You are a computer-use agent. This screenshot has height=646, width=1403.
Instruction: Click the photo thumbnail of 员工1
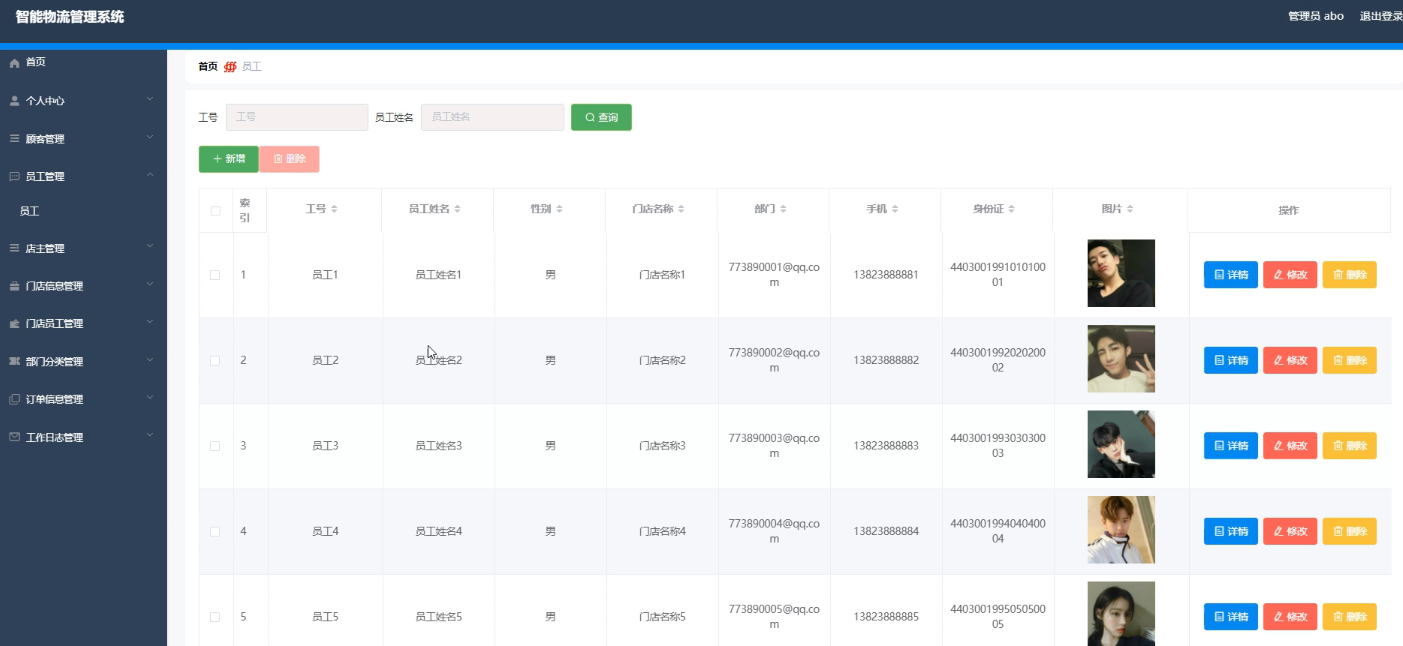[1121, 273]
